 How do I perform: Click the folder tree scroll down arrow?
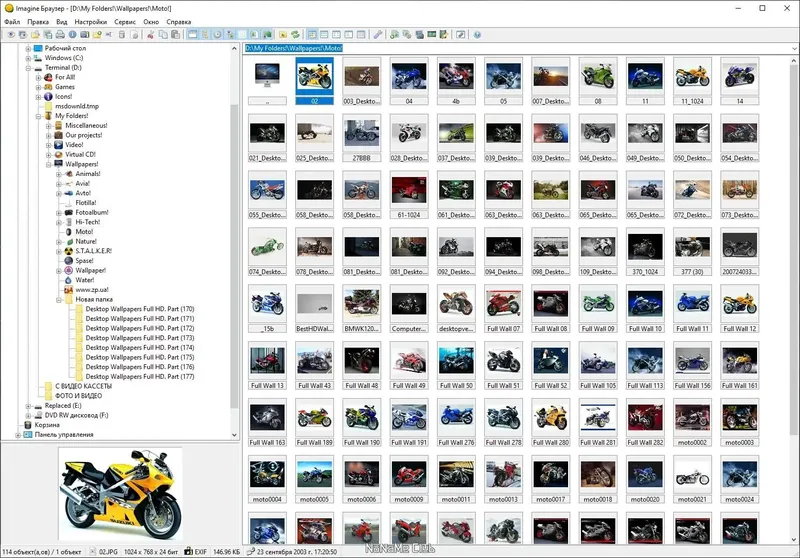tap(235, 435)
